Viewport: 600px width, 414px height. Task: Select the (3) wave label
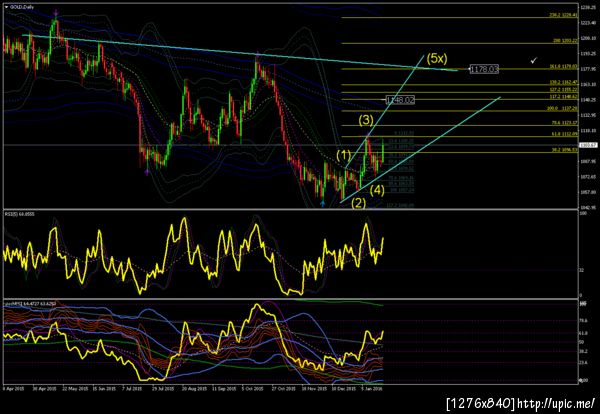(x=366, y=121)
